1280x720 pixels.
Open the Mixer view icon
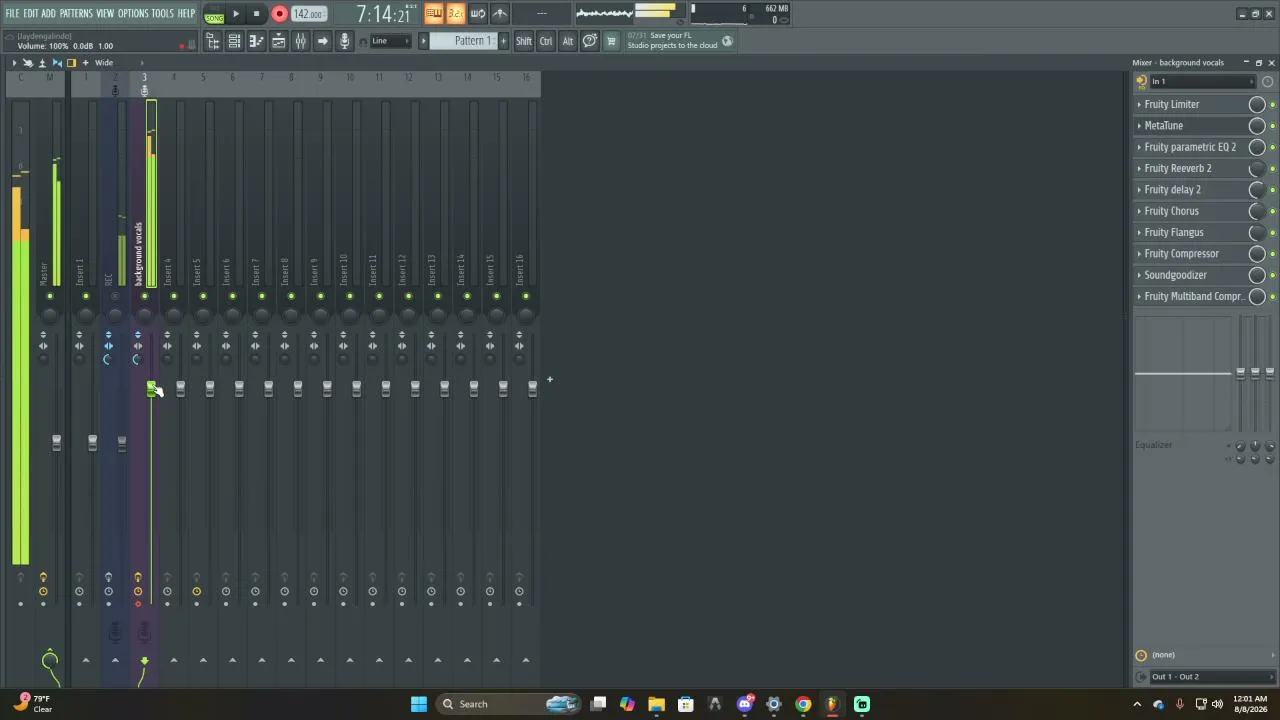pyautogui.click(x=300, y=41)
